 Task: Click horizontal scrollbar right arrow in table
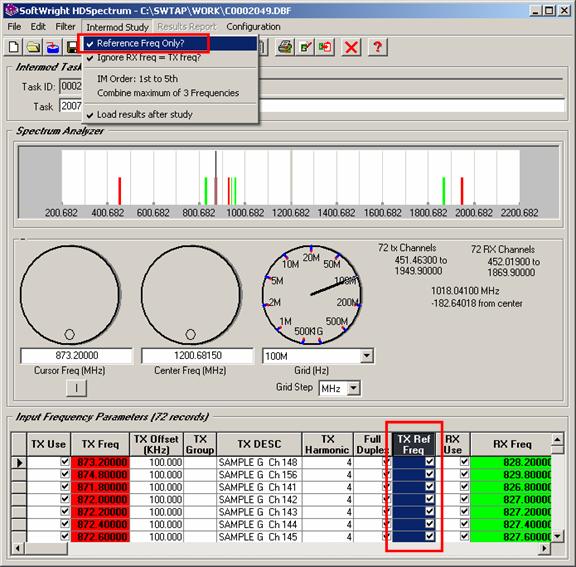pyautogui.click(x=545, y=549)
